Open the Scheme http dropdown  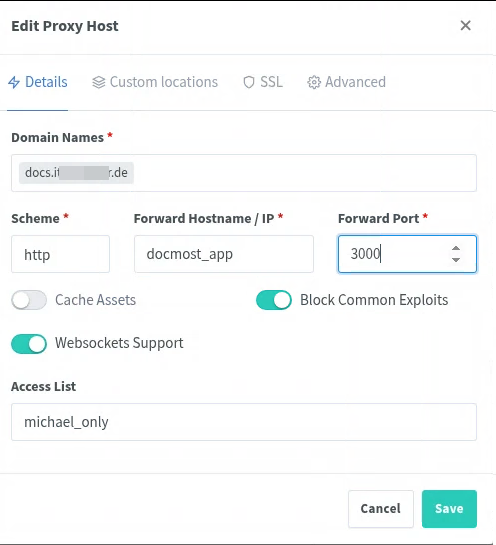click(x=60, y=254)
